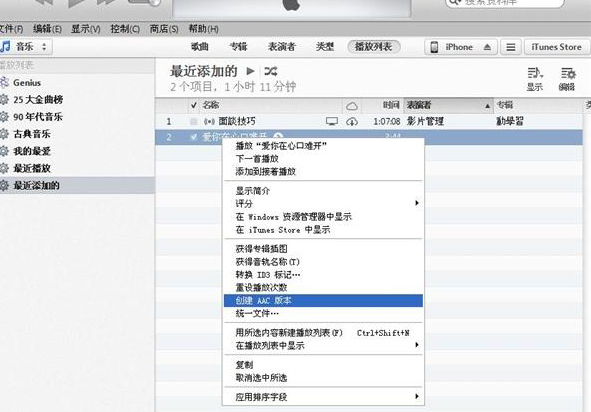Open the 古典音乐 playlist

coord(32,134)
